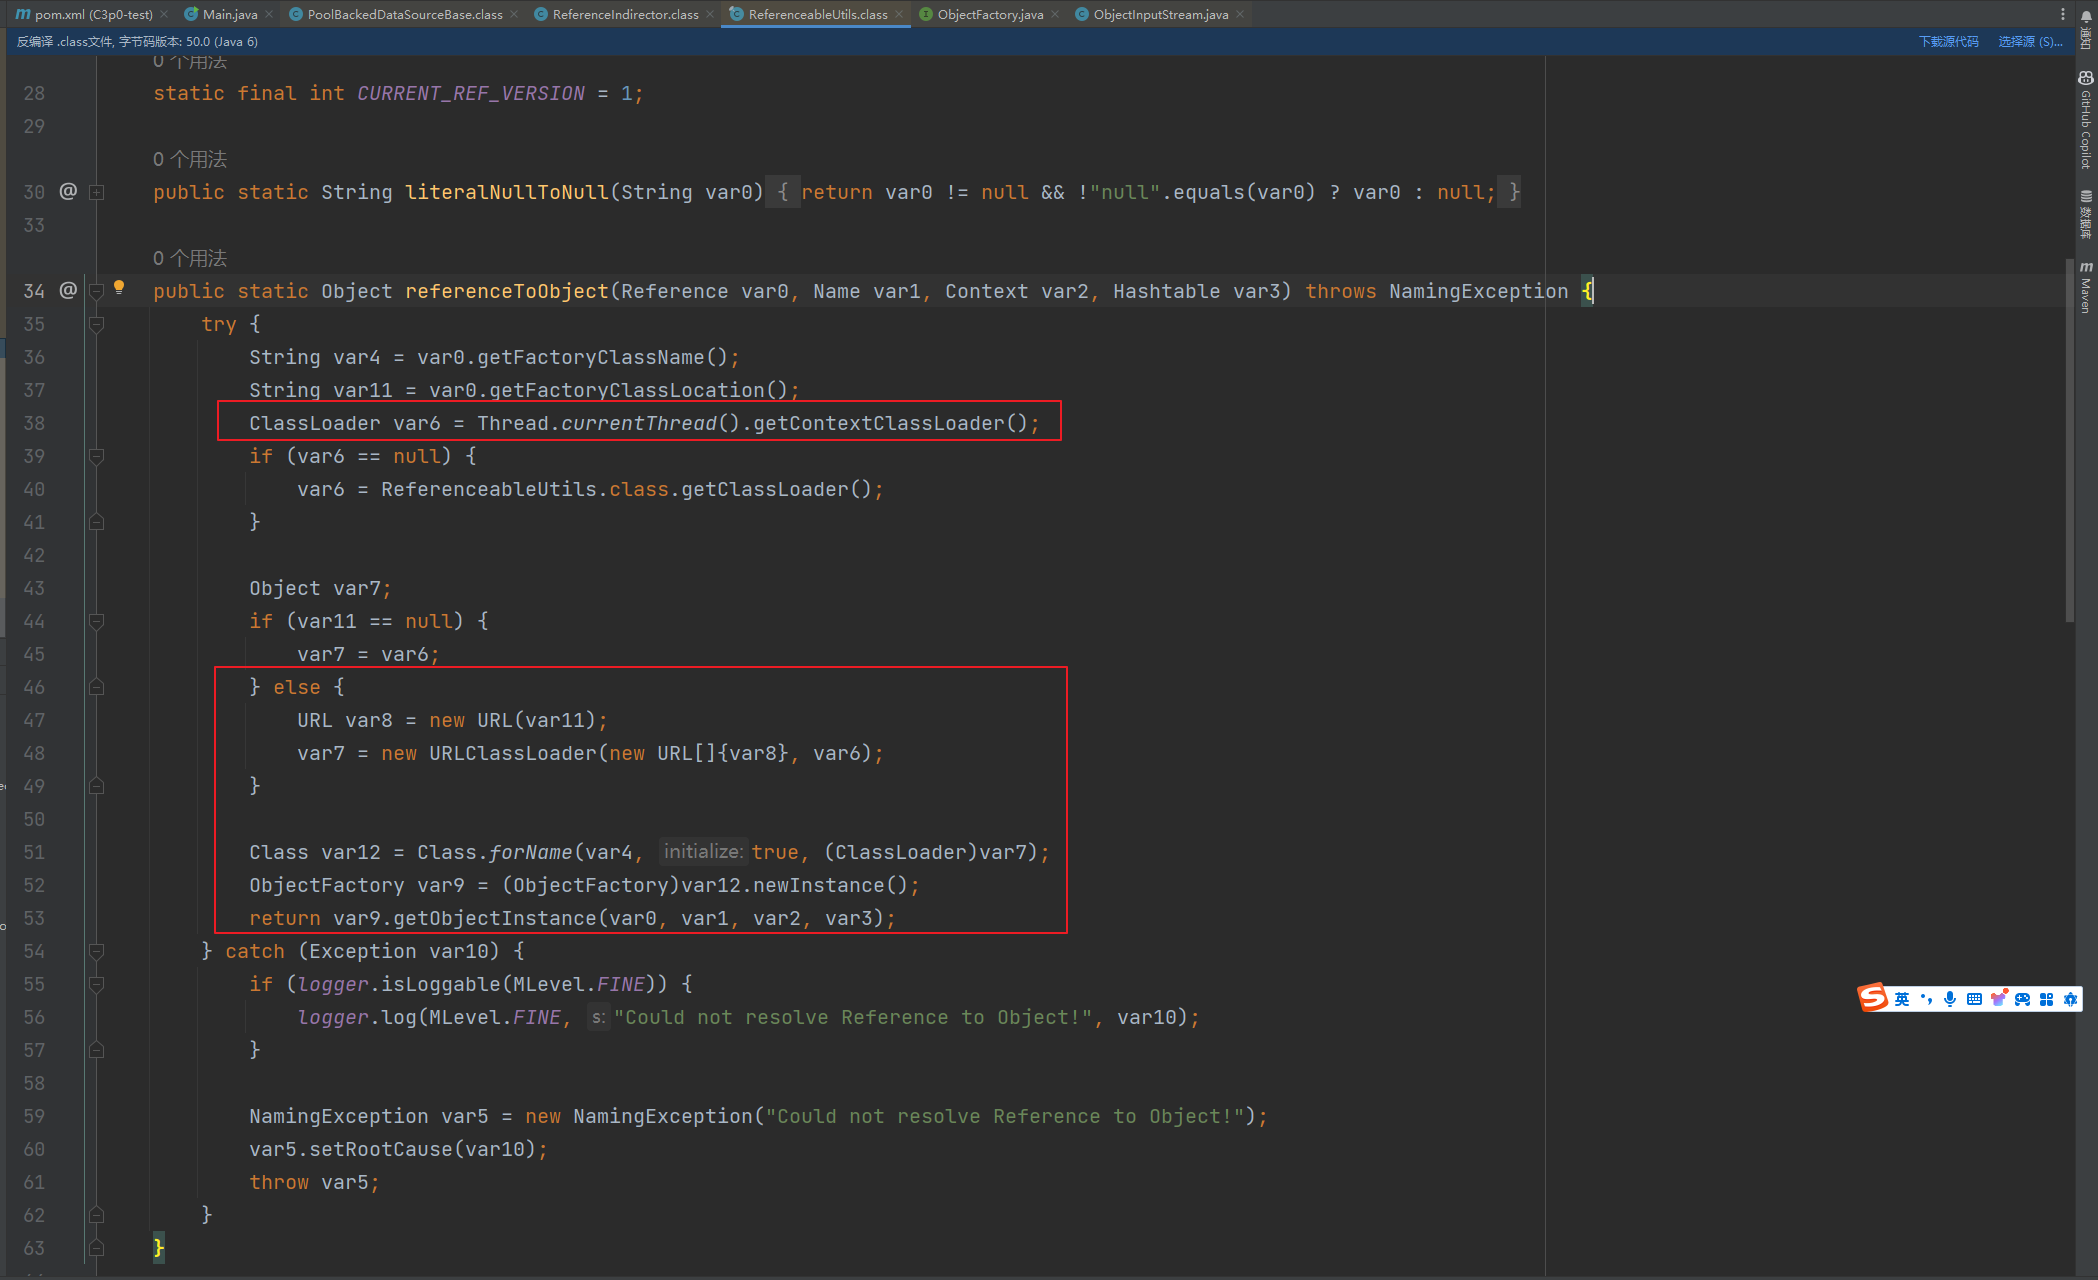Close the ObjectFactory.java tab
This screenshot has width=2098, height=1280.
(x=1055, y=14)
